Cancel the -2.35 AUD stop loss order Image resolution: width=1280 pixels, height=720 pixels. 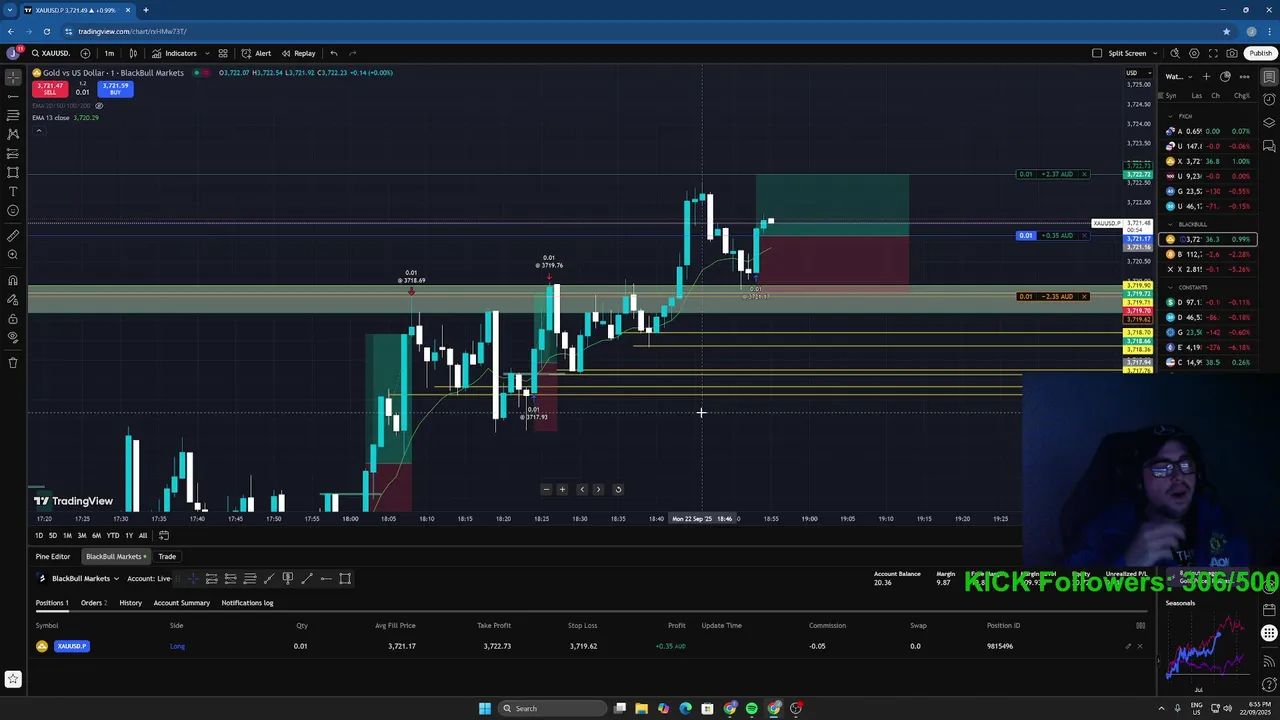click(x=1084, y=296)
